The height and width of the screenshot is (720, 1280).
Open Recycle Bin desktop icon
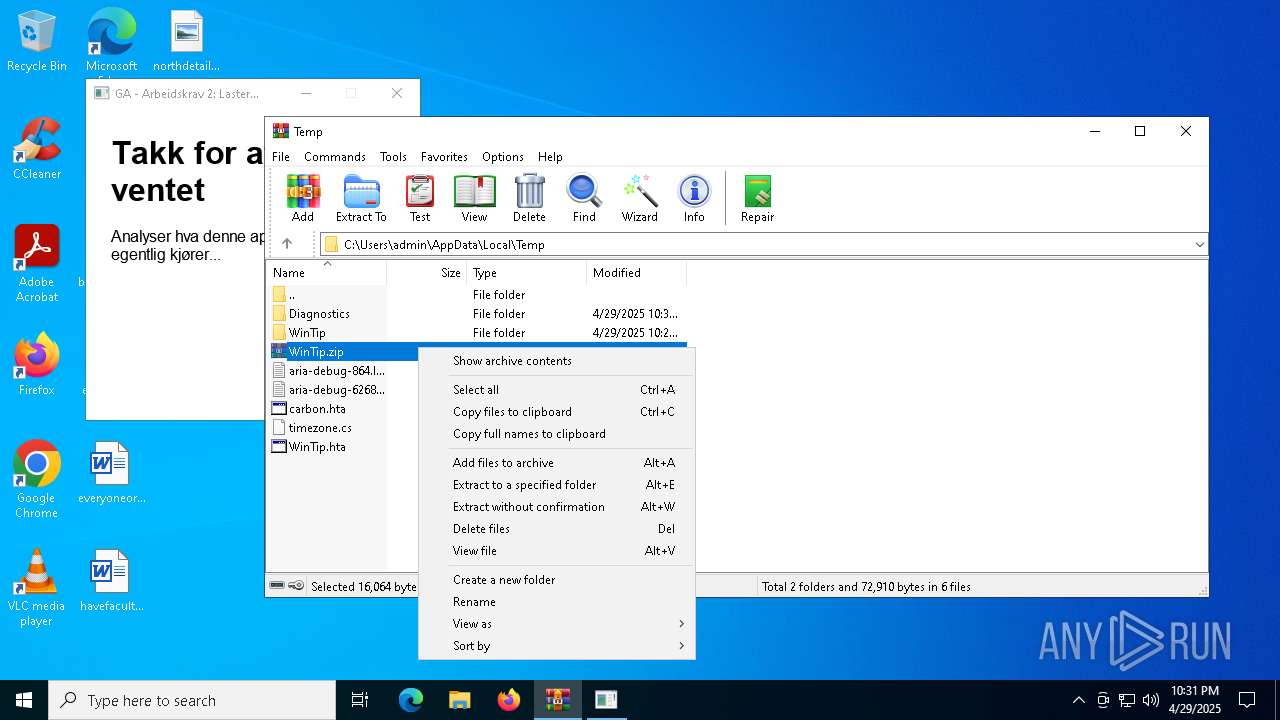[x=37, y=41]
